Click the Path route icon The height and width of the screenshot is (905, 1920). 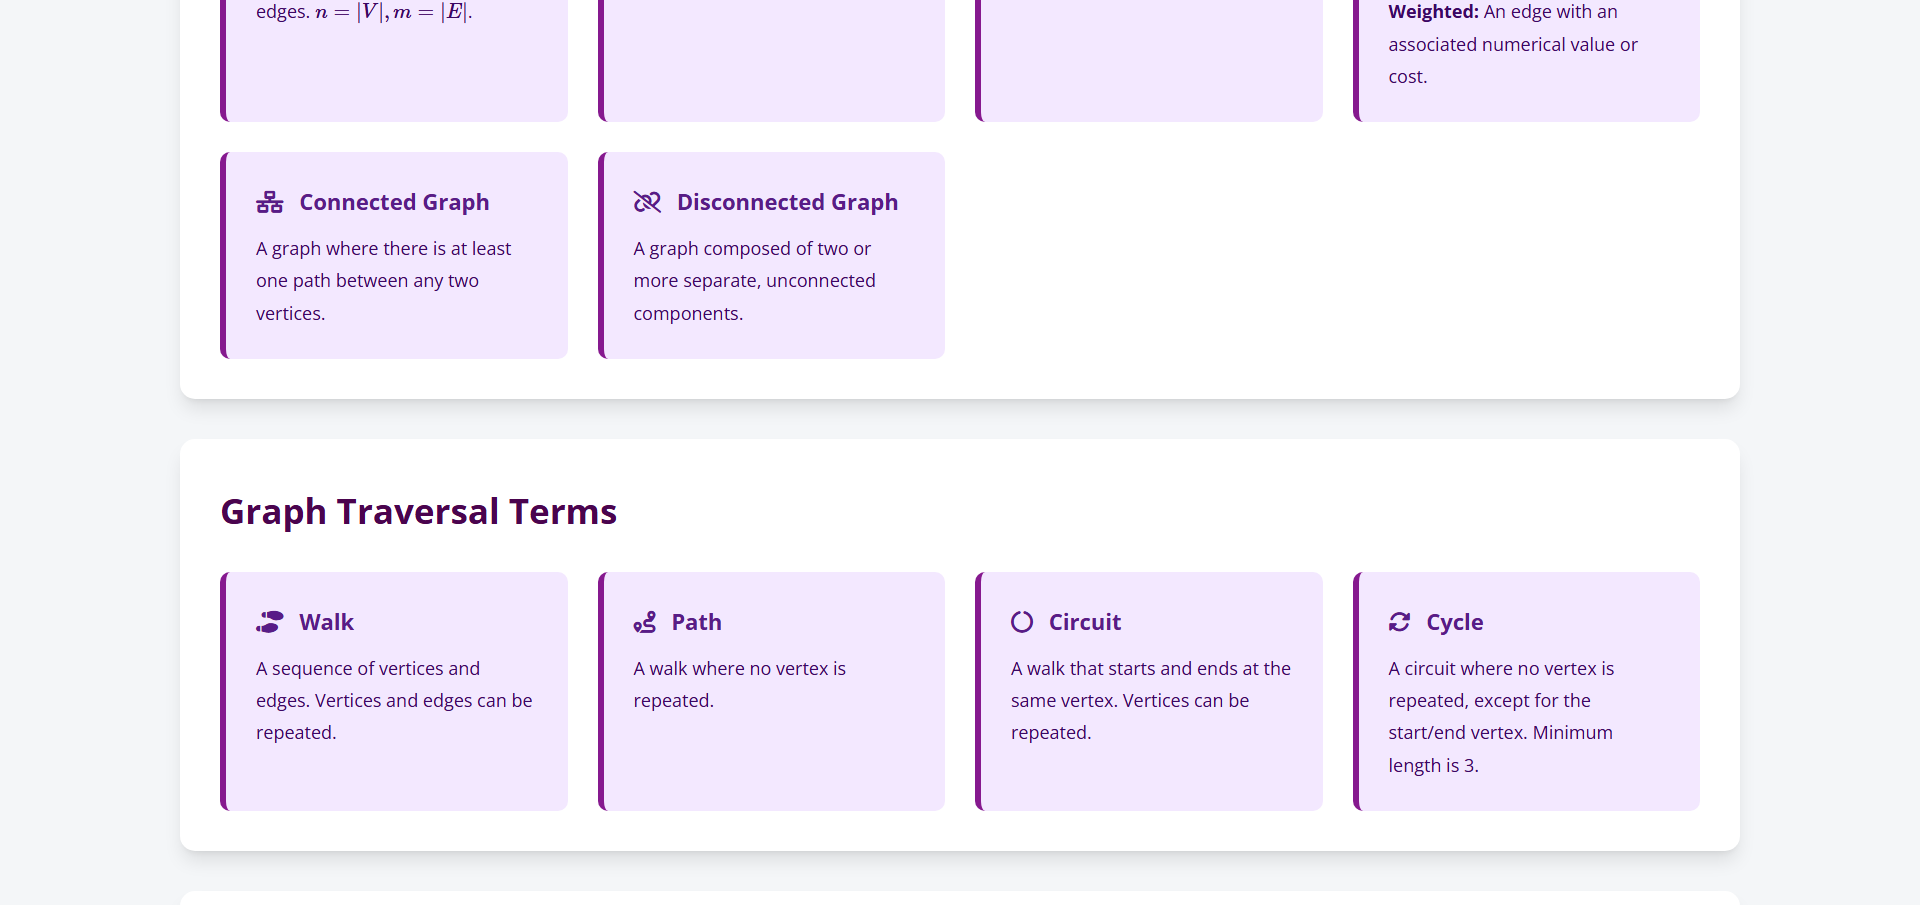point(645,622)
